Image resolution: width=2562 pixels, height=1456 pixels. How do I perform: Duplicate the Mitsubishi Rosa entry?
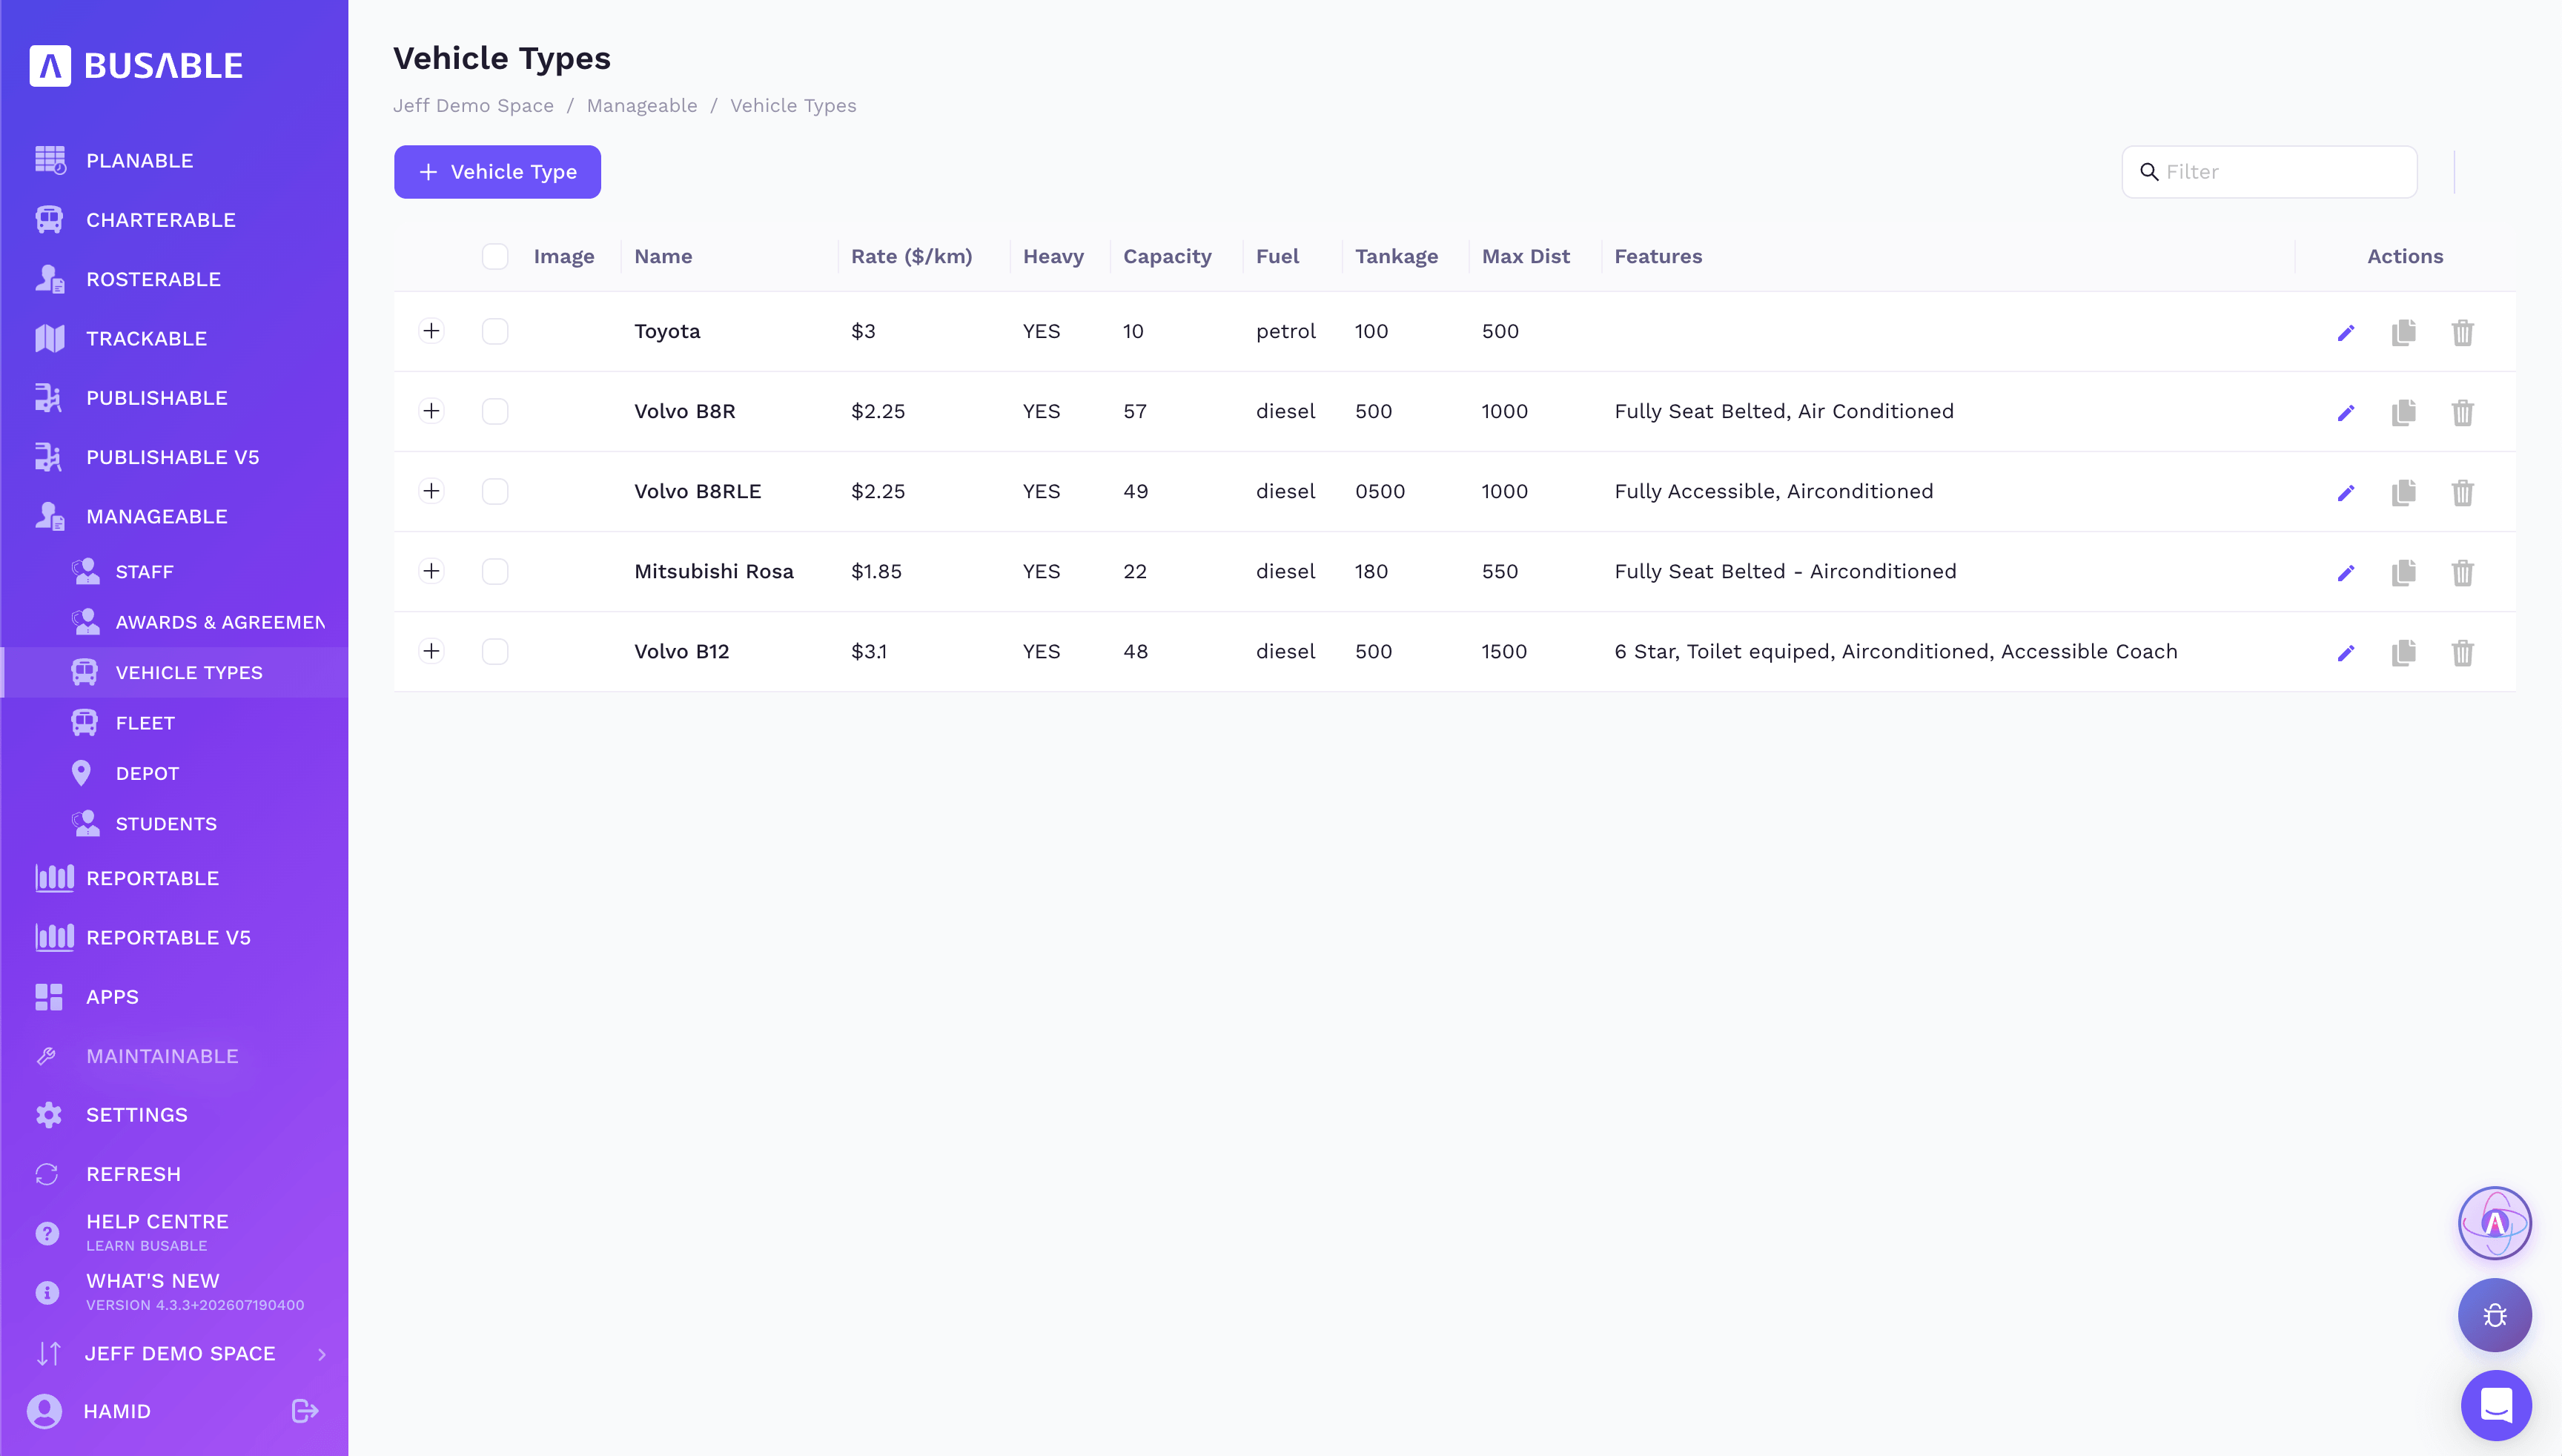coord(2404,572)
